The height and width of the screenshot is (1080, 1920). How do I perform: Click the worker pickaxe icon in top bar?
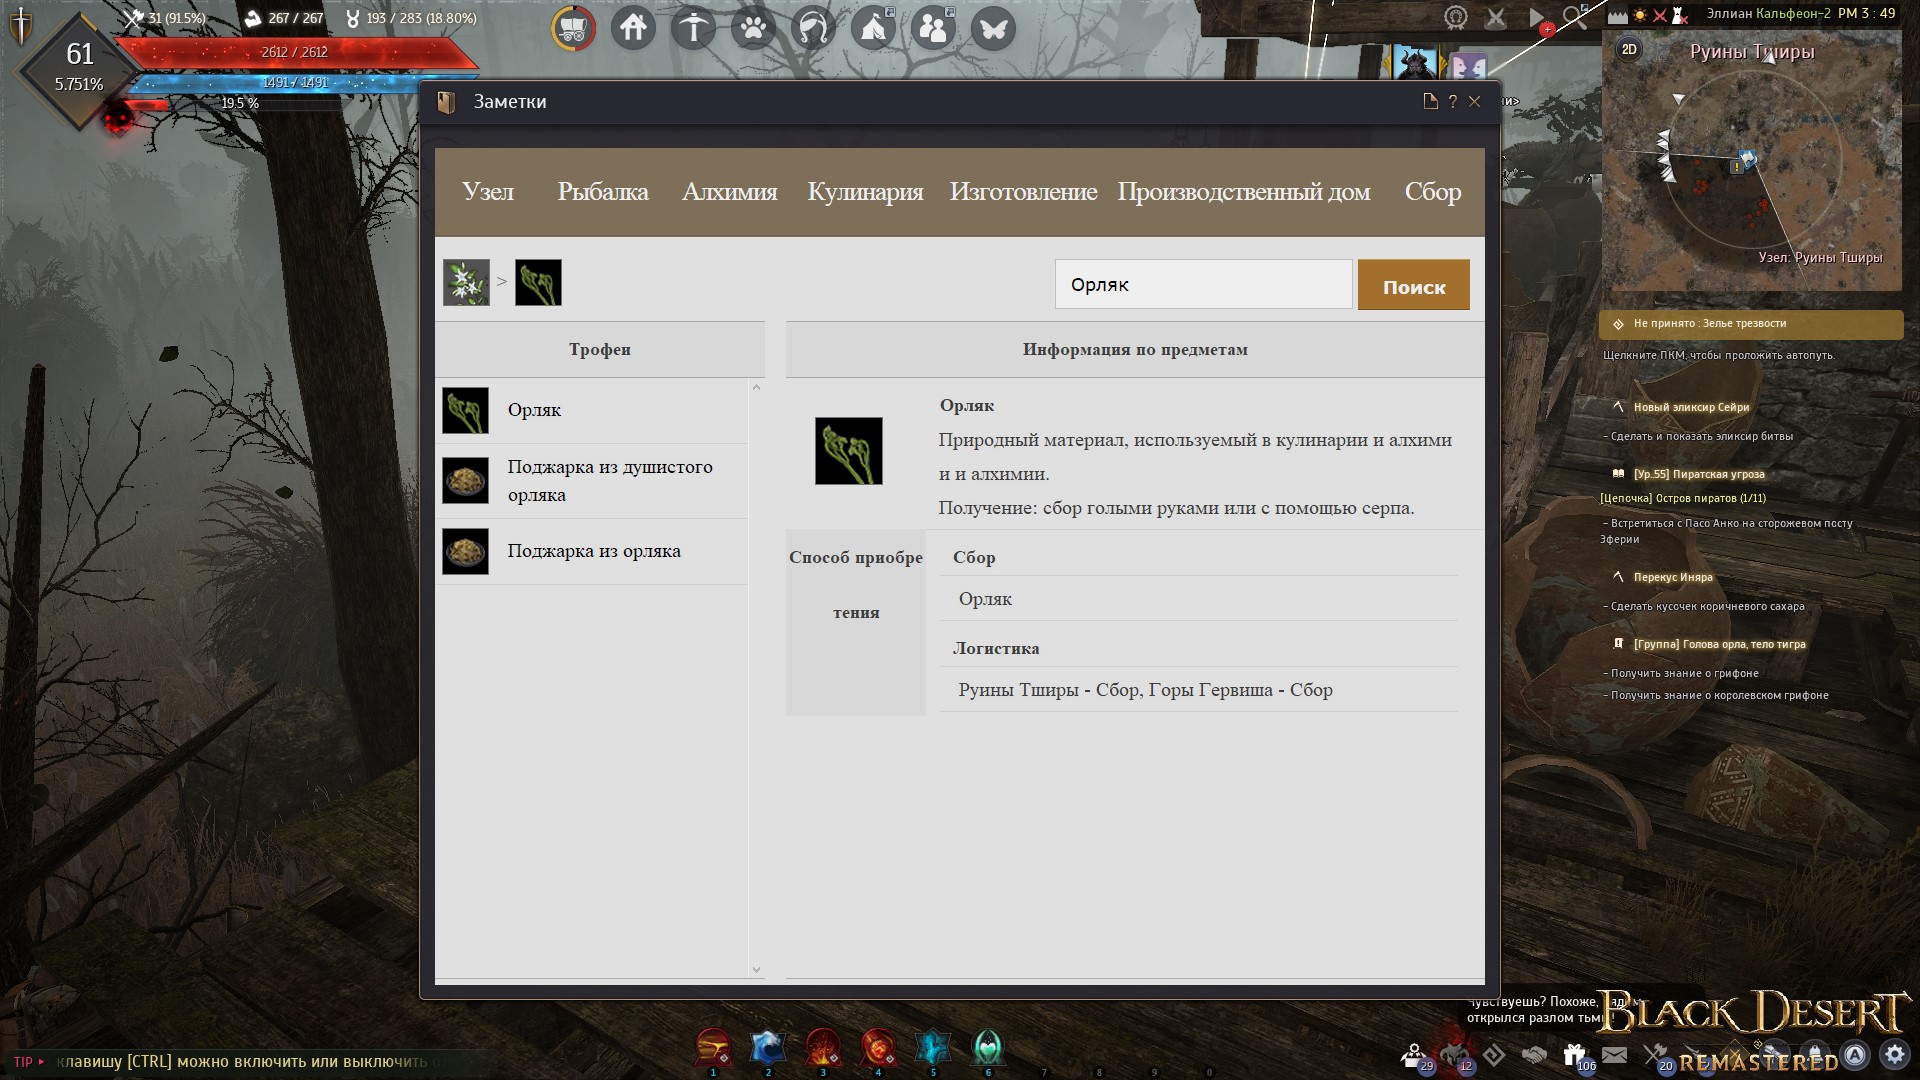[693, 28]
